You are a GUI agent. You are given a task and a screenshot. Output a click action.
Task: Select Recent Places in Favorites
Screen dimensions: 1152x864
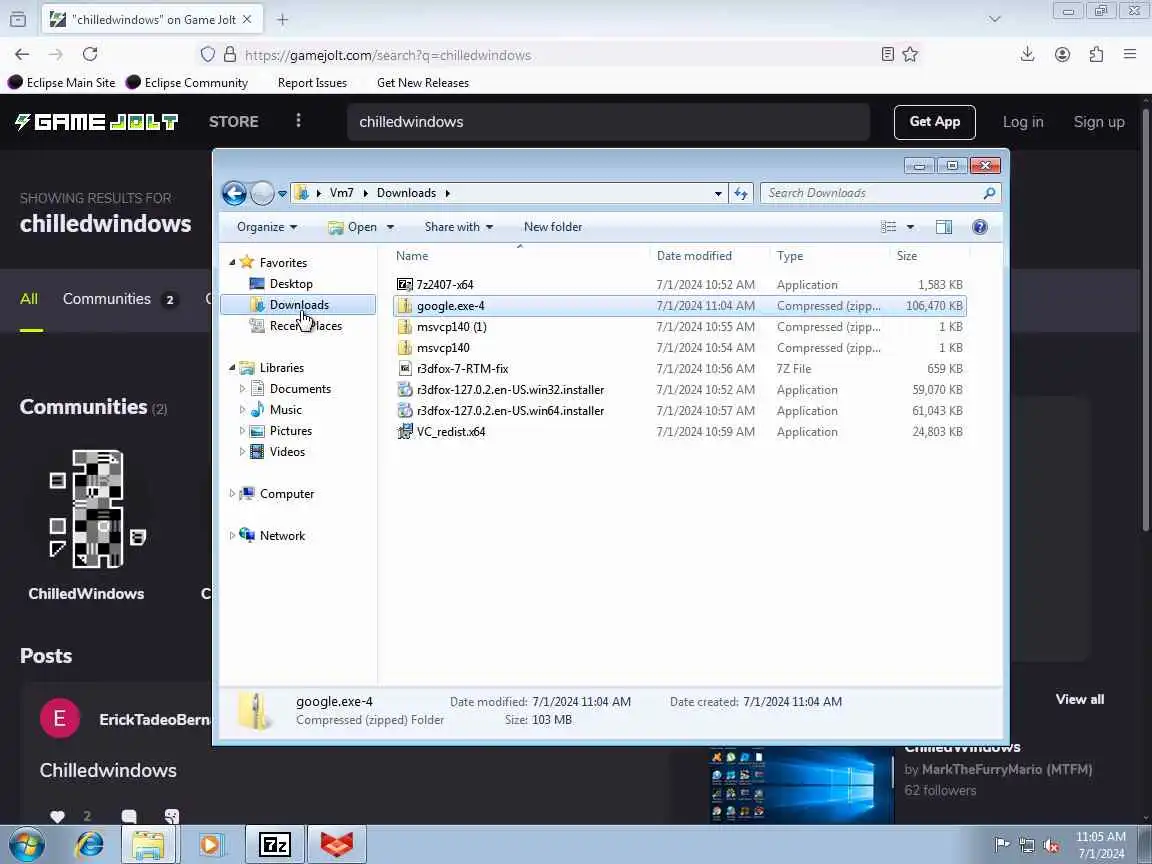[x=305, y=325]
